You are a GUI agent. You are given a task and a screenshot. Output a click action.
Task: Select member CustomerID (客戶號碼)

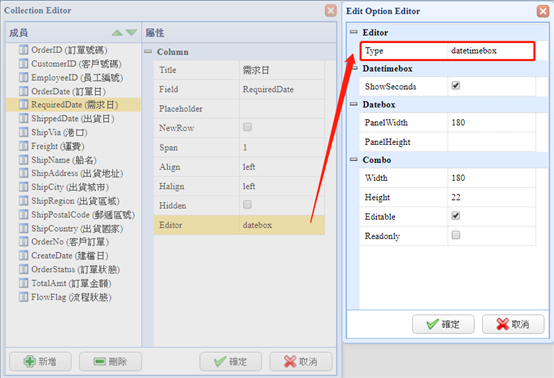click(76, 64)
